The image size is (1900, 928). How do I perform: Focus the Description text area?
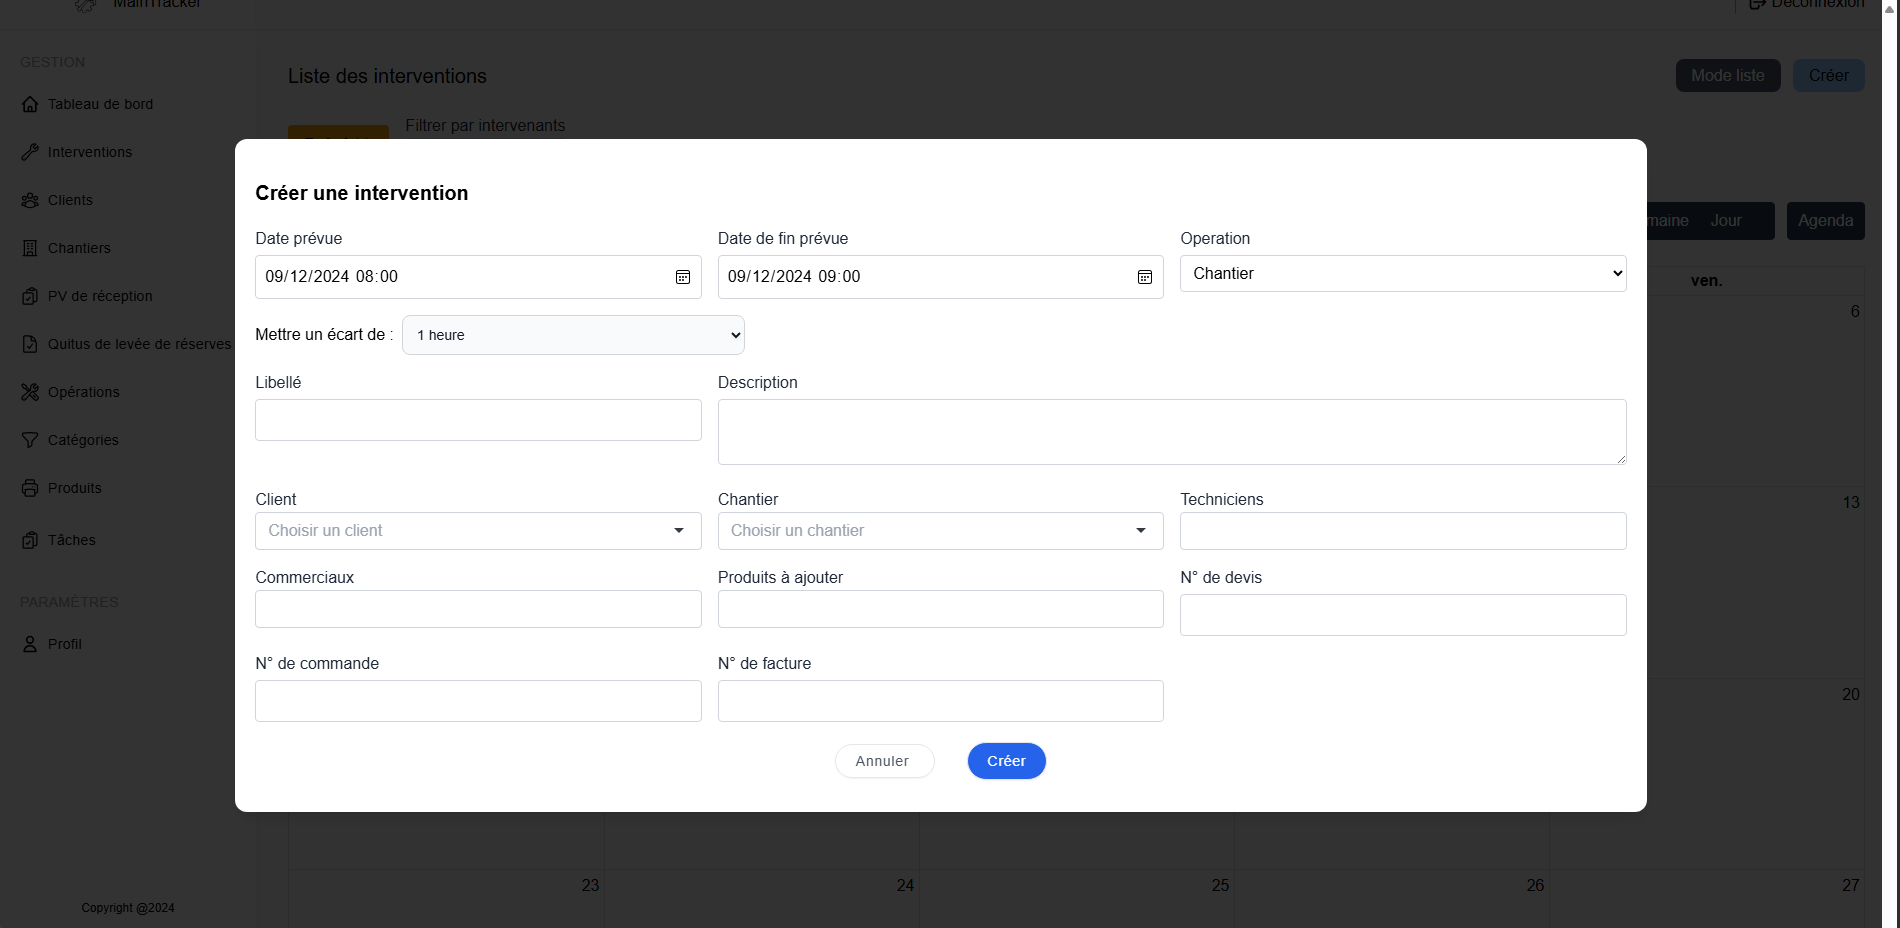1171,432
